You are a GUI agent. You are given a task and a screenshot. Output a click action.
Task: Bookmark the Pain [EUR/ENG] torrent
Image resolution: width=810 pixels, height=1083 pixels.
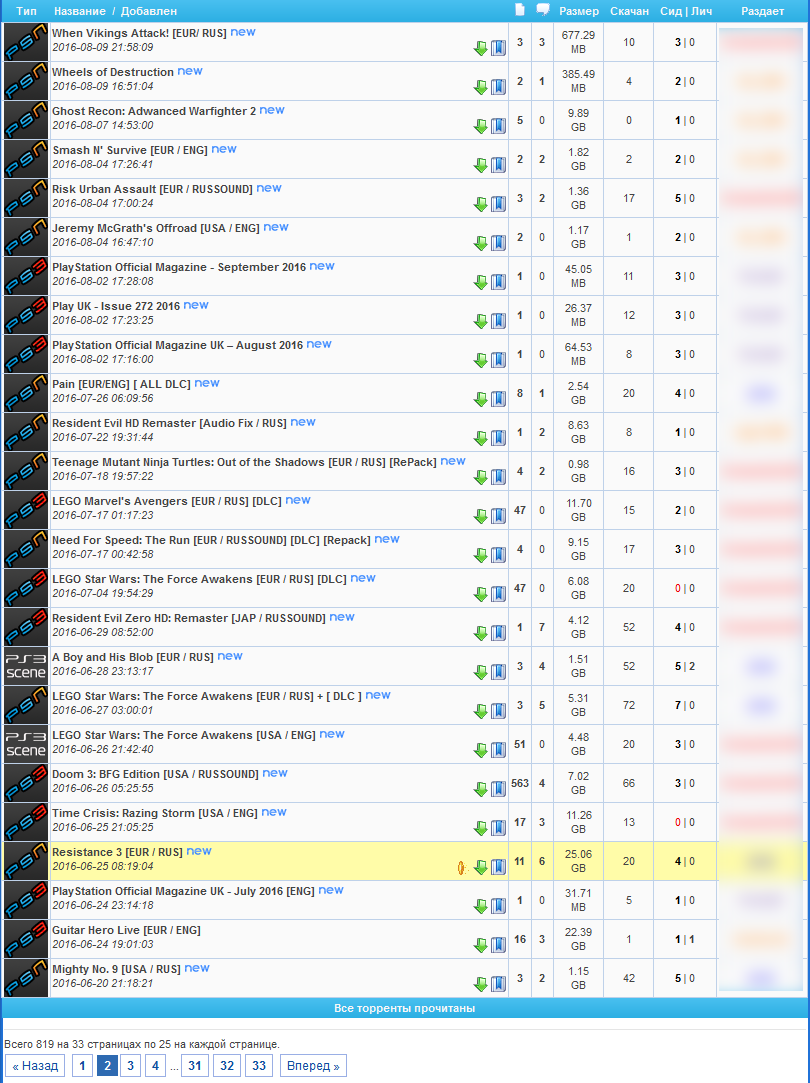498,399
